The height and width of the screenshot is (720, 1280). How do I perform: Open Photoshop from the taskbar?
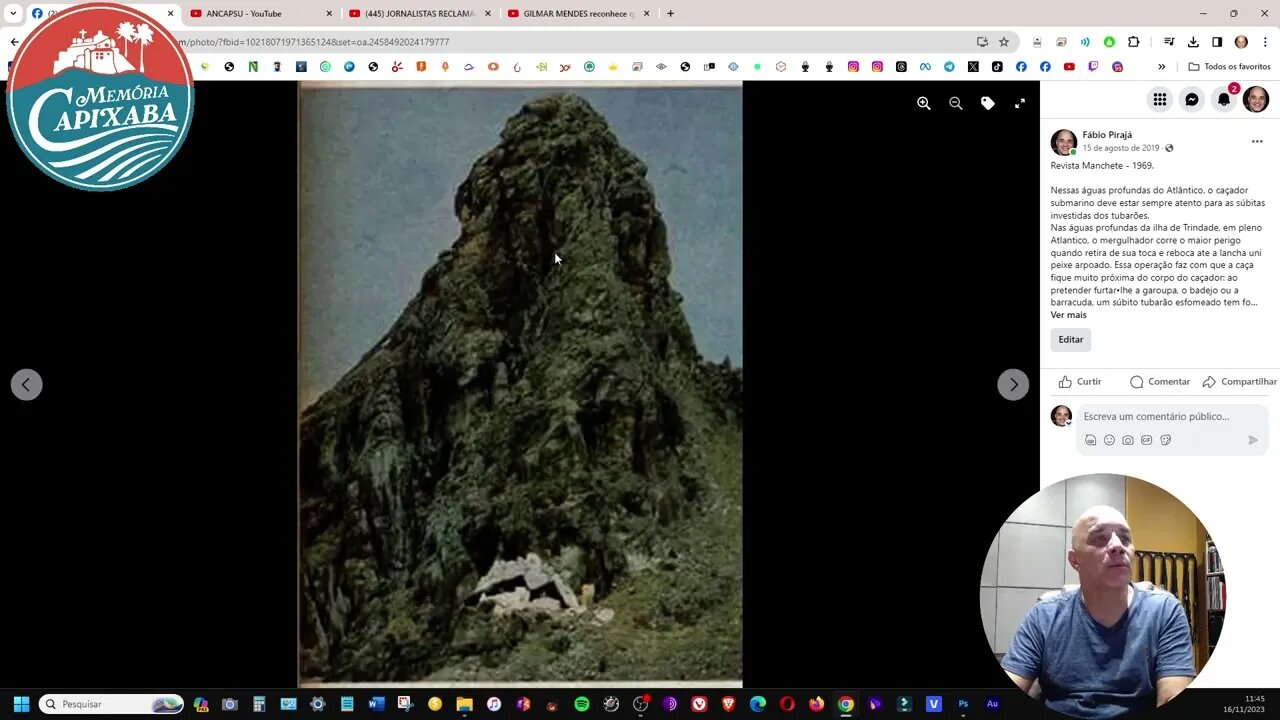tap(963, 704)
